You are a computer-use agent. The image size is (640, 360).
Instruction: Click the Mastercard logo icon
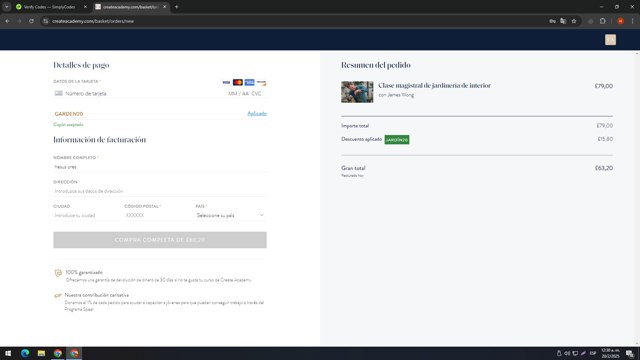tap(238, 82)
